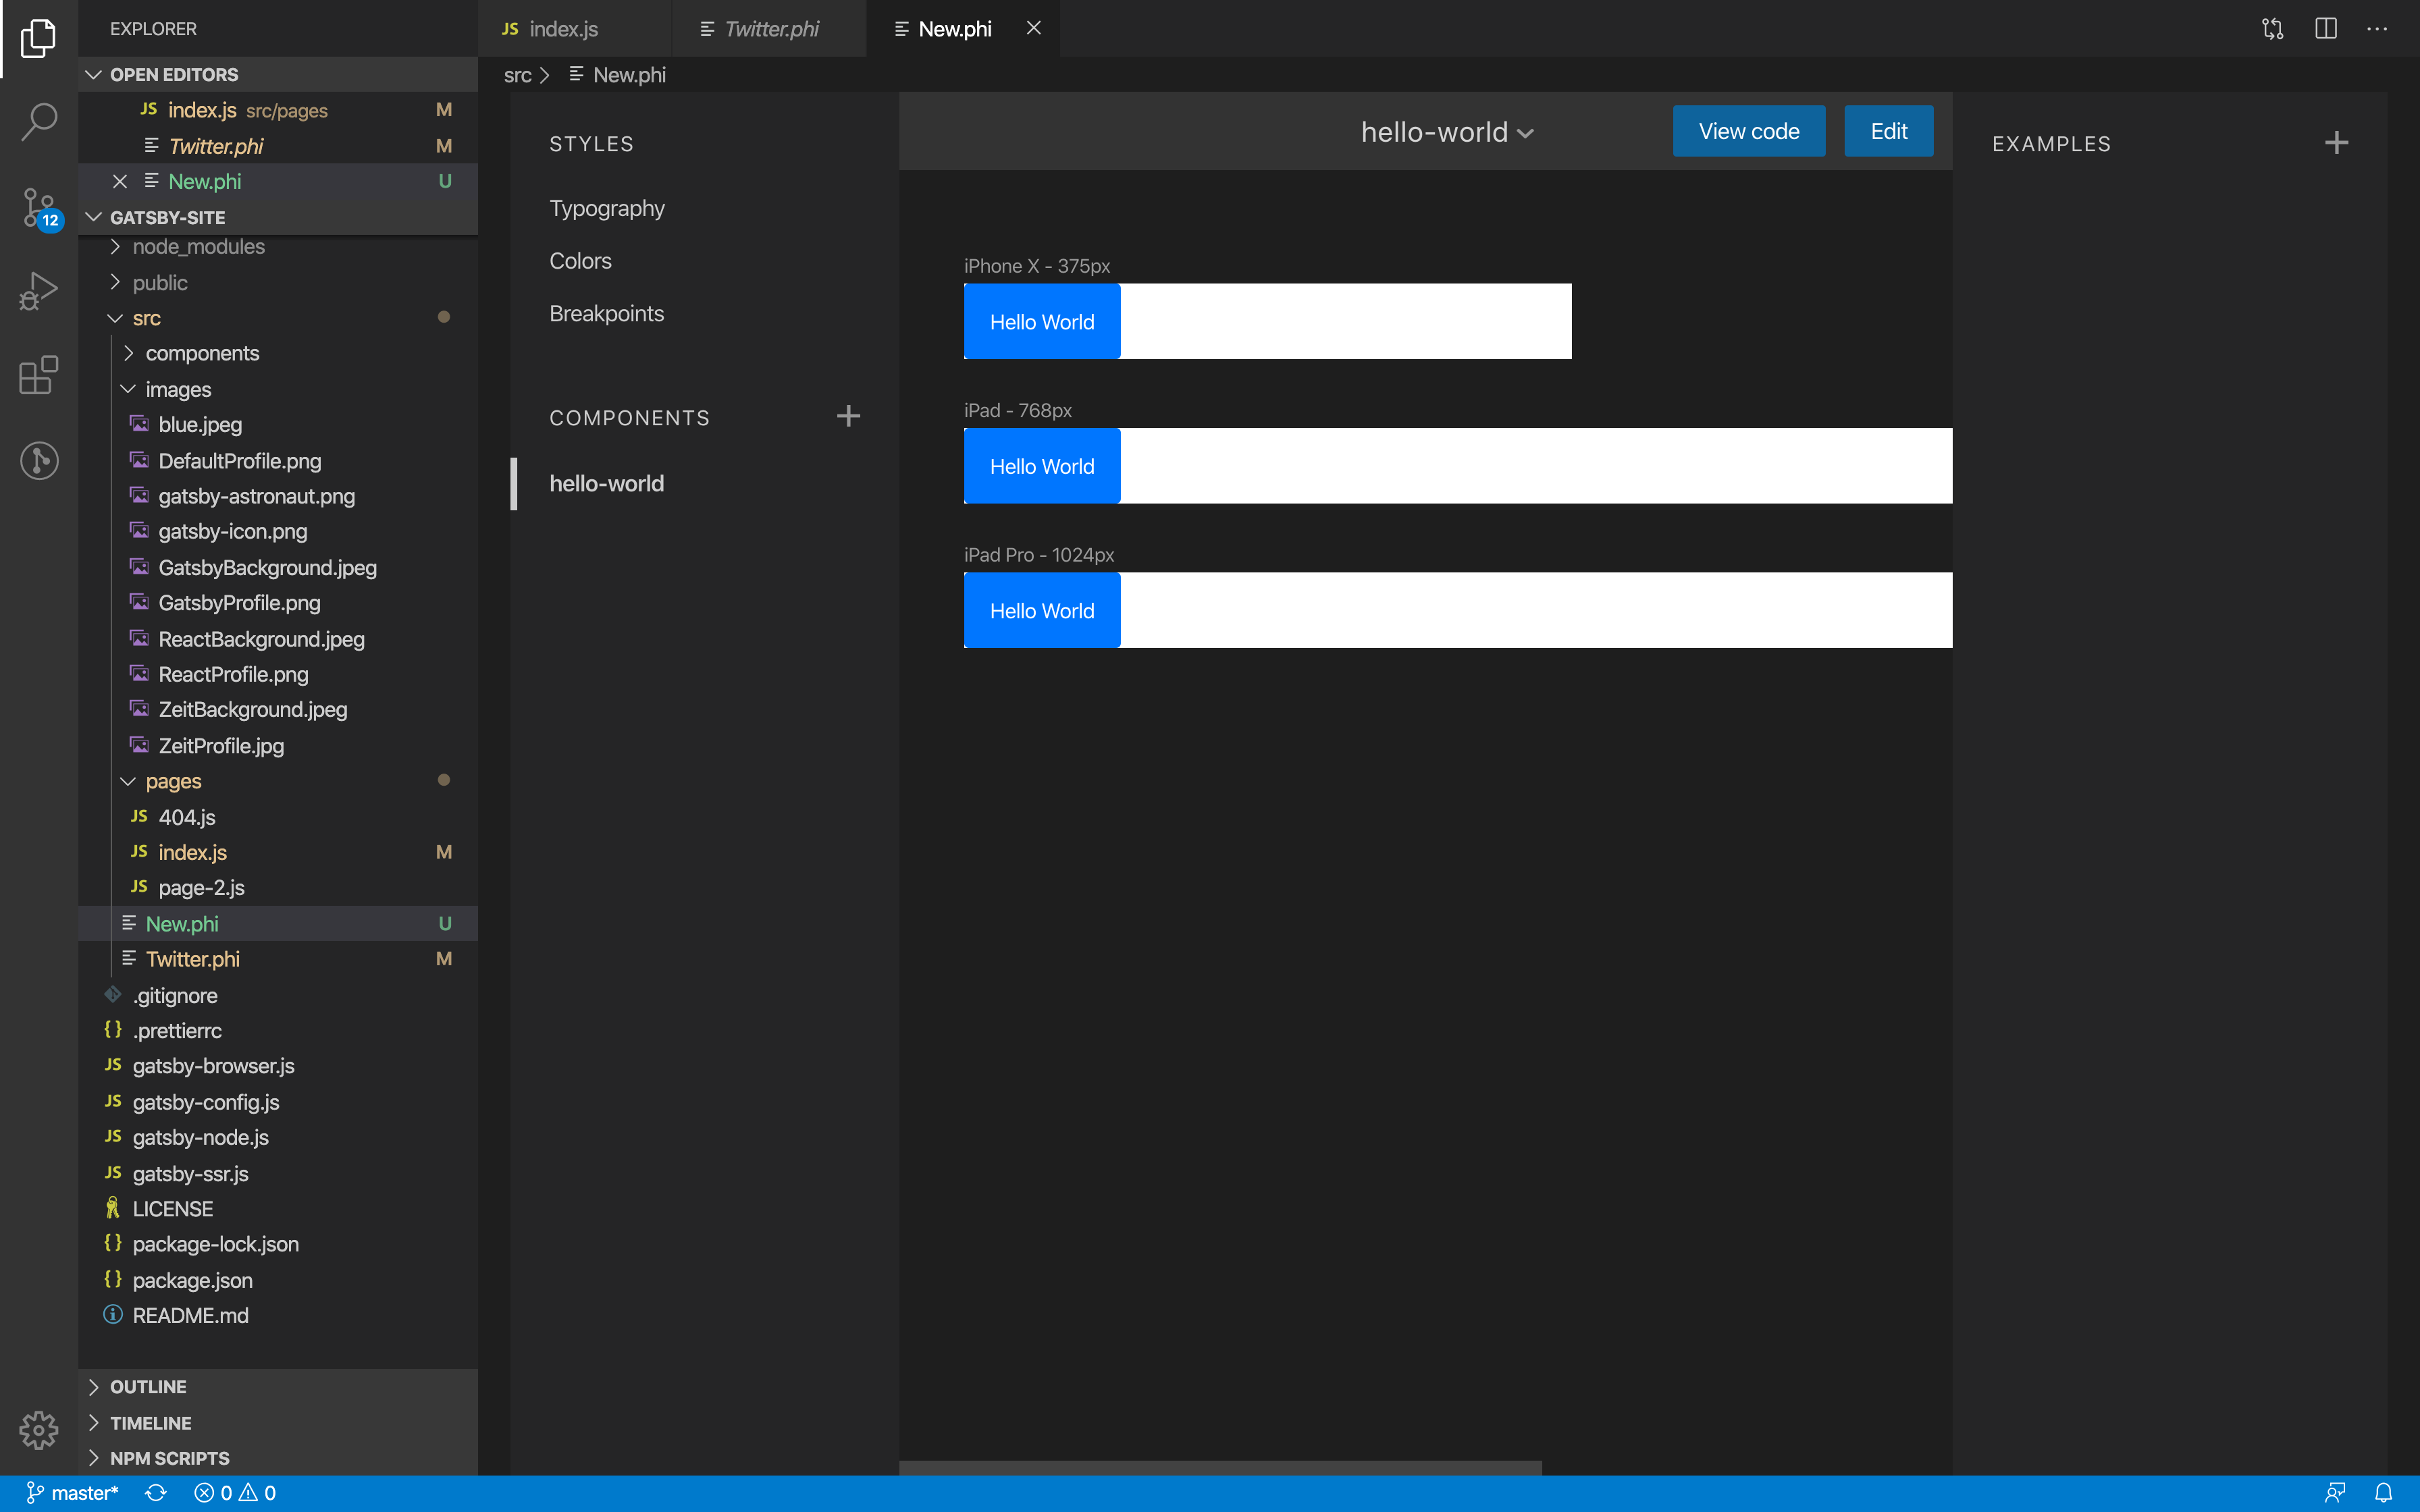Switch to the index.js editor tab
The height and width of the screenshot is (1512, 2420).
[563, 29]
